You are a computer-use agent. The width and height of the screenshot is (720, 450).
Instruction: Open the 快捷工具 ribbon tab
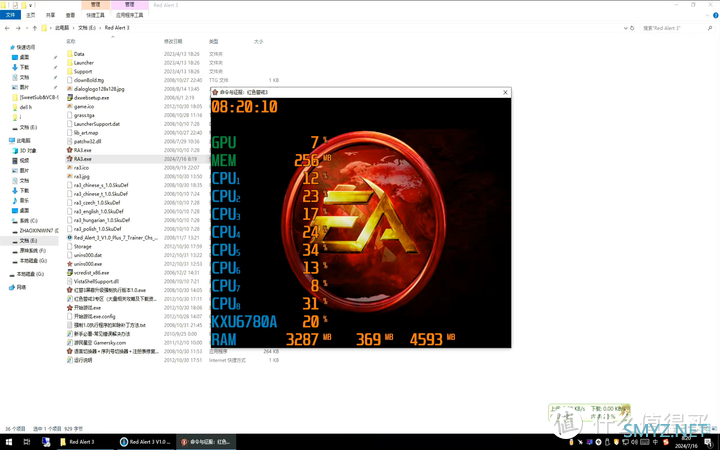(x=96, y=15)
